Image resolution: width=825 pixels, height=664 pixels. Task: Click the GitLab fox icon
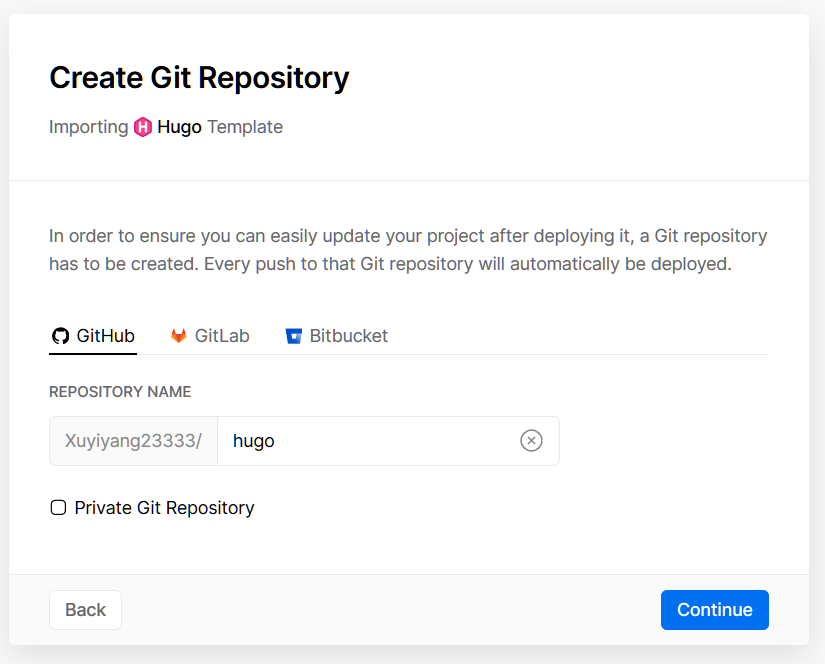coord(179,336)
